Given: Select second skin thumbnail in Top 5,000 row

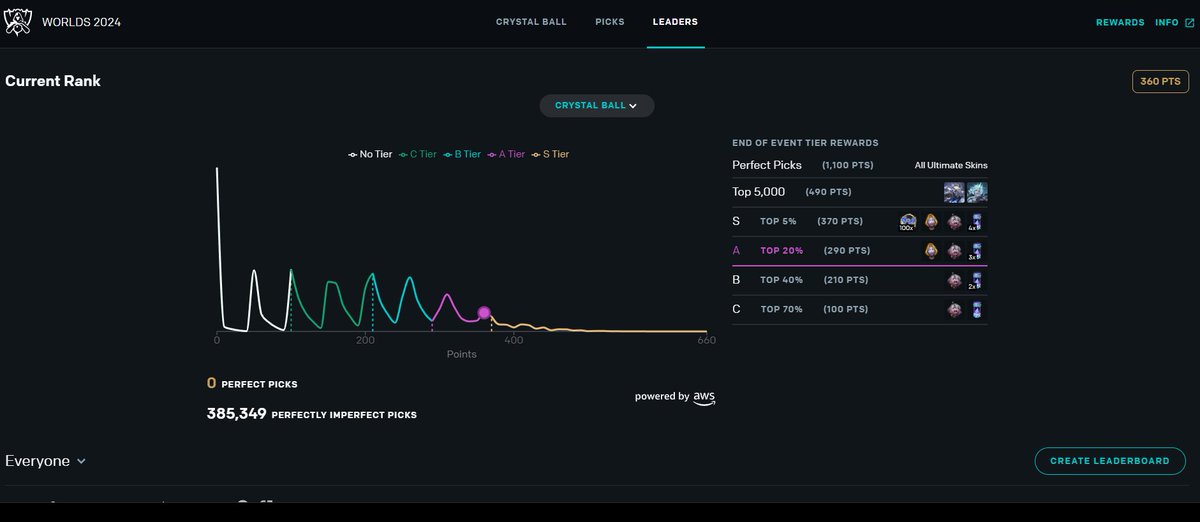Looking at the screenshot, I should [x=977, y=192].
